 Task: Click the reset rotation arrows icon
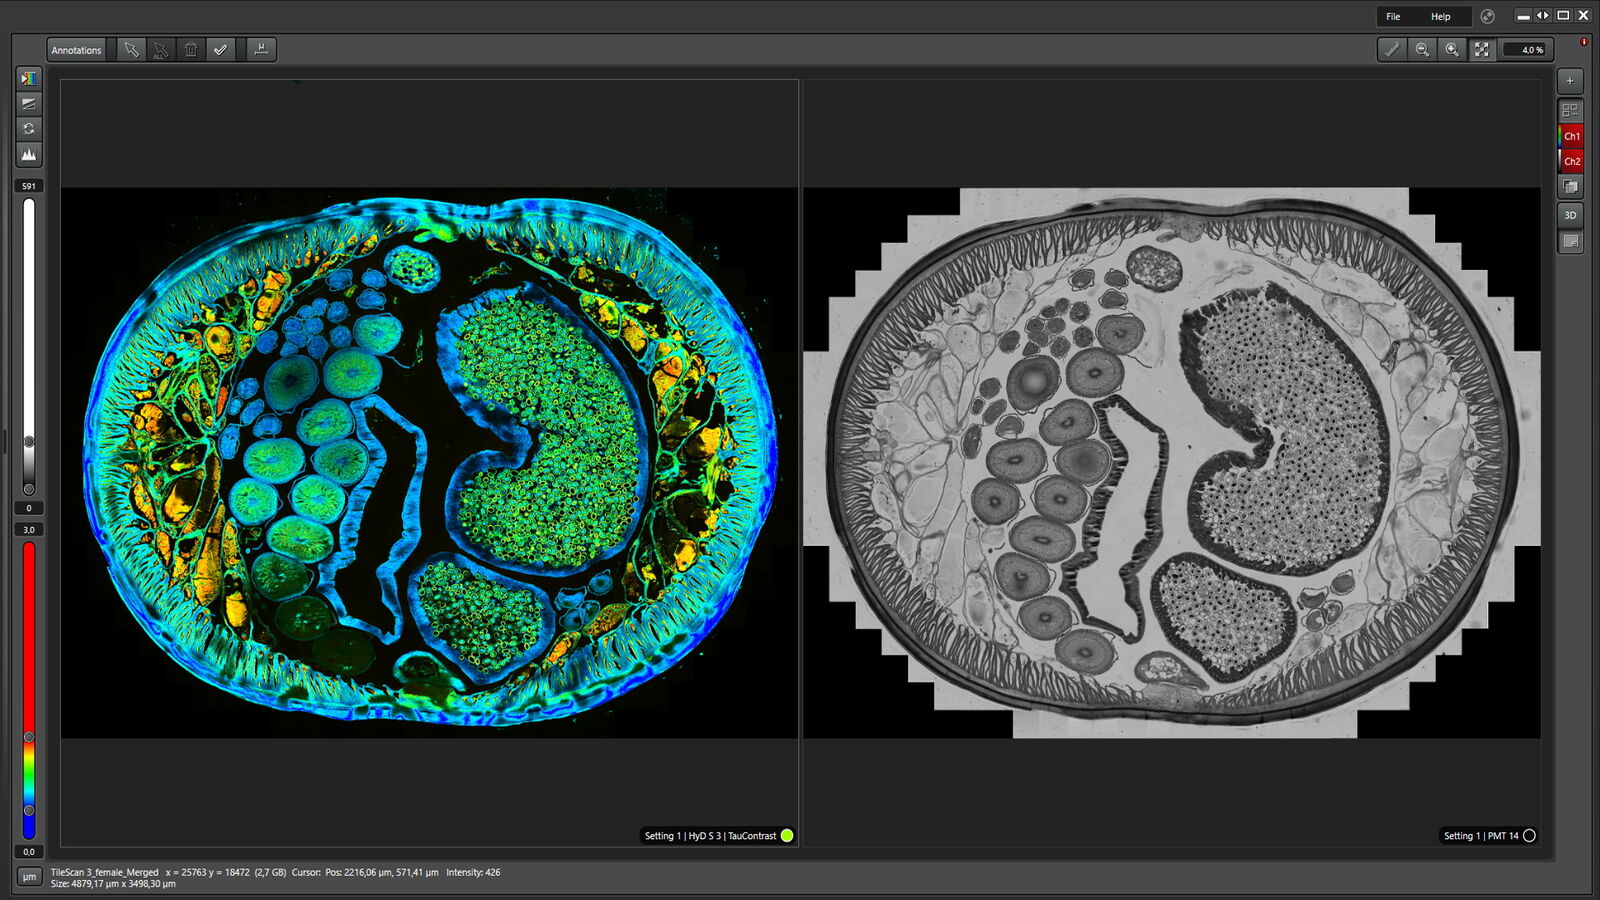29,129
